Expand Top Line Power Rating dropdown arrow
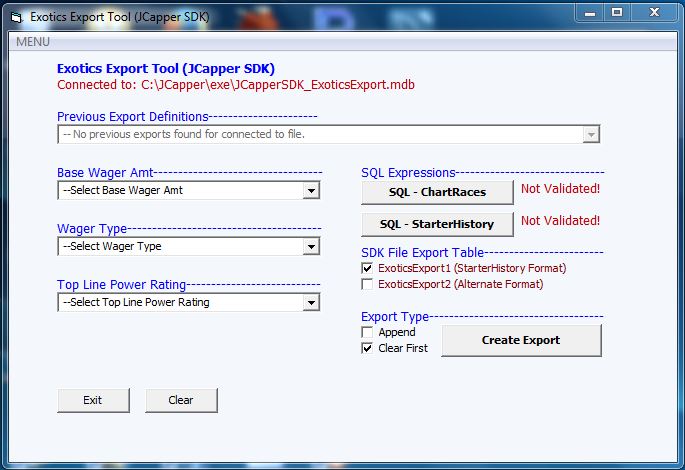Screen dimensions: 685x470 pos(311,303)
